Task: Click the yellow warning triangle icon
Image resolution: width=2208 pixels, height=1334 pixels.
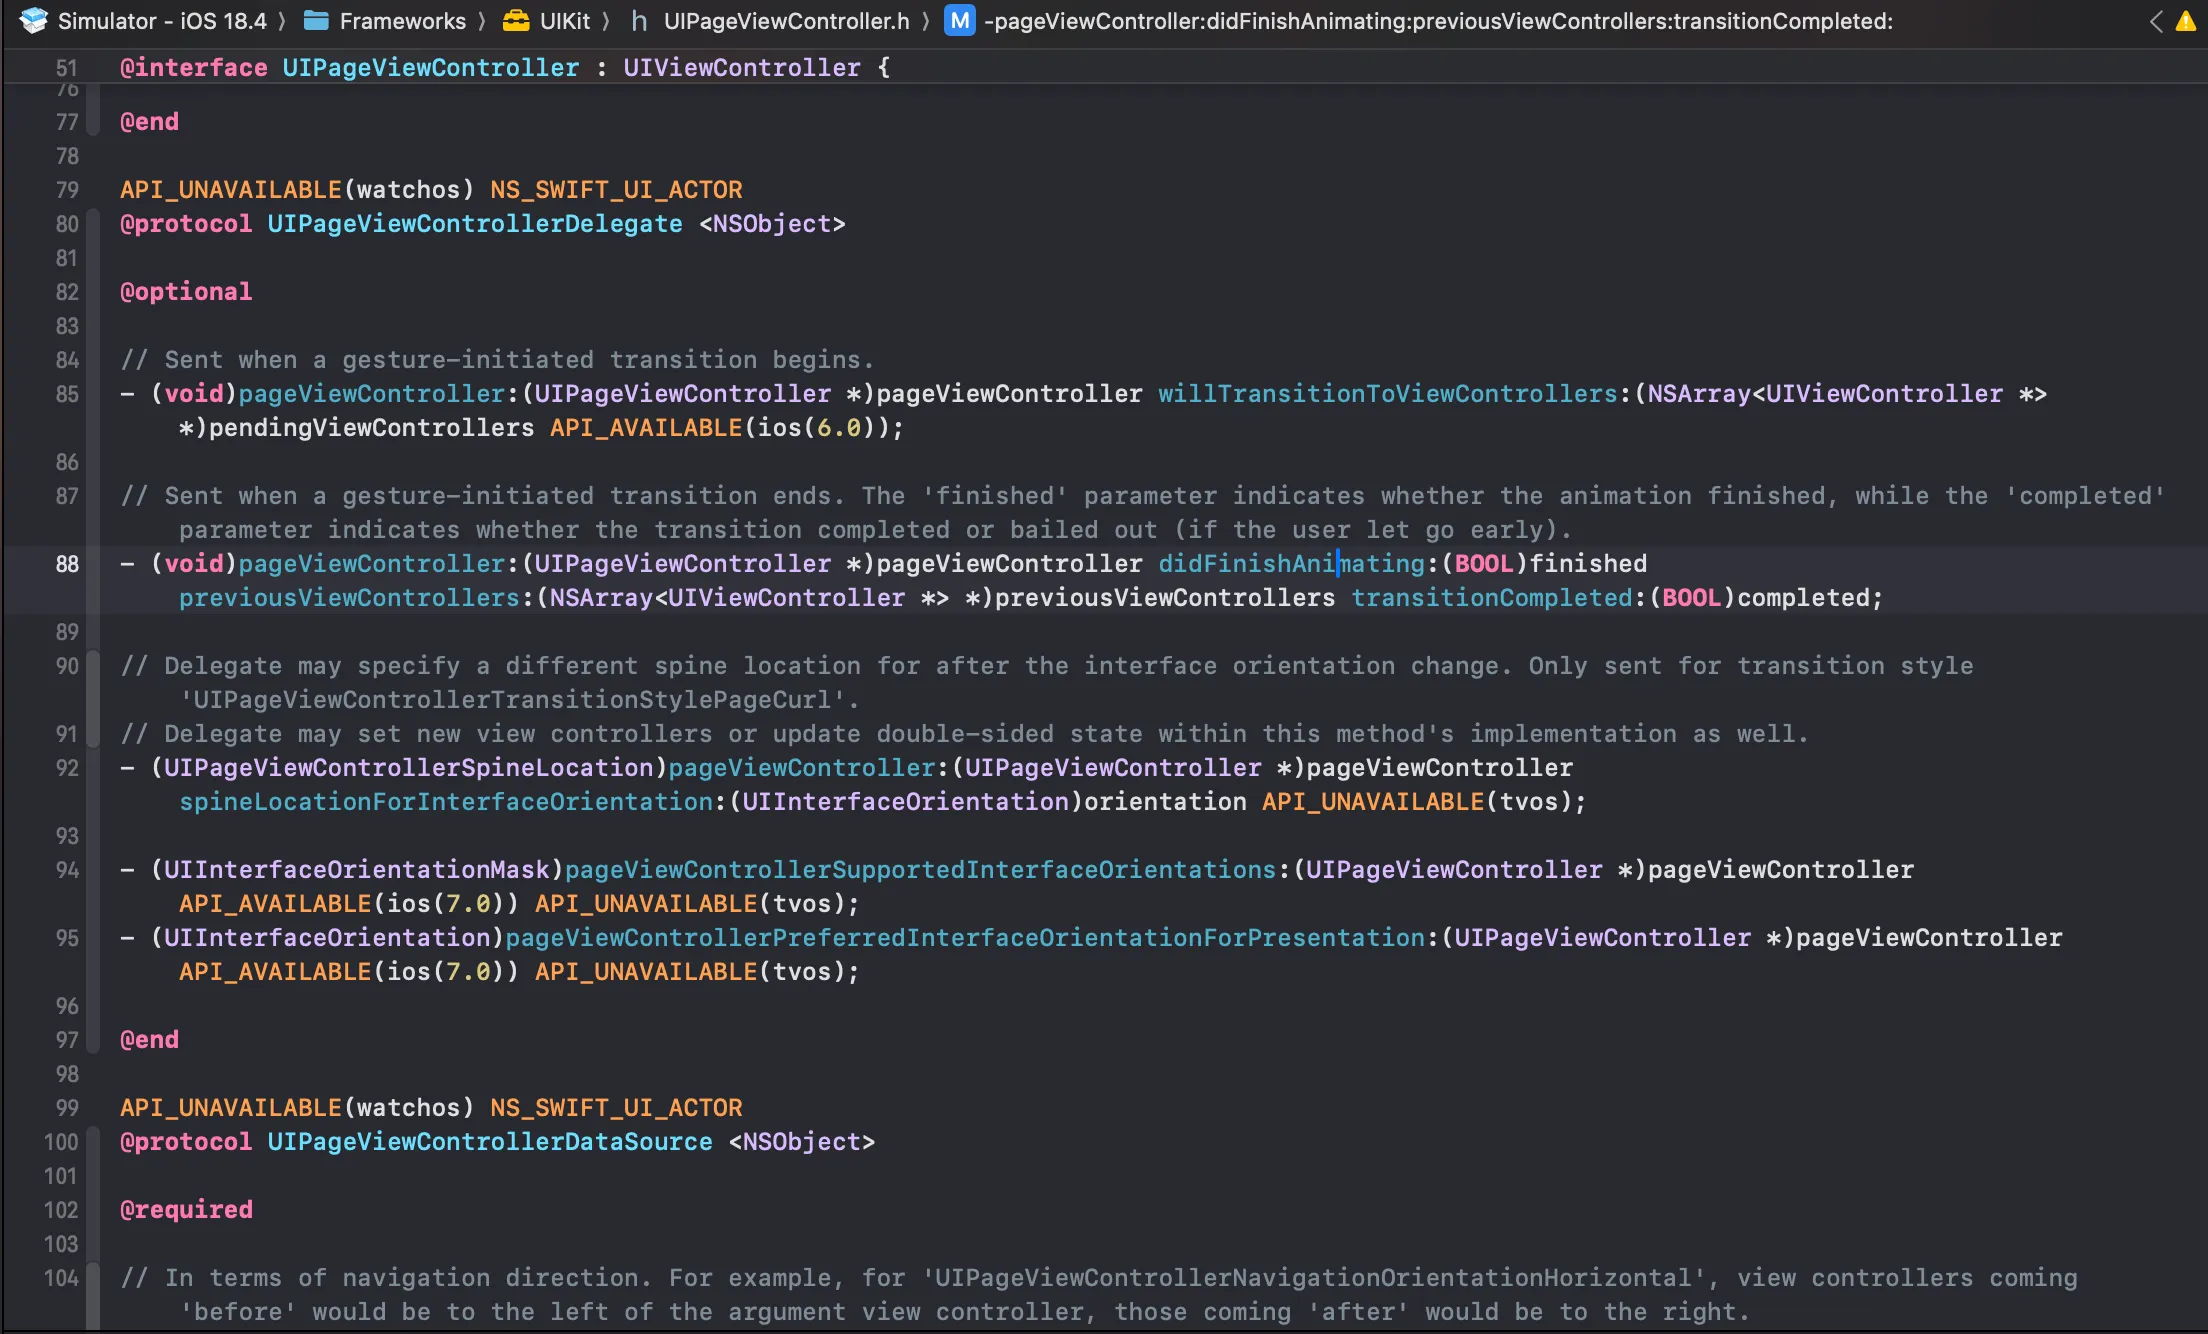Action: pos(2186,21)
